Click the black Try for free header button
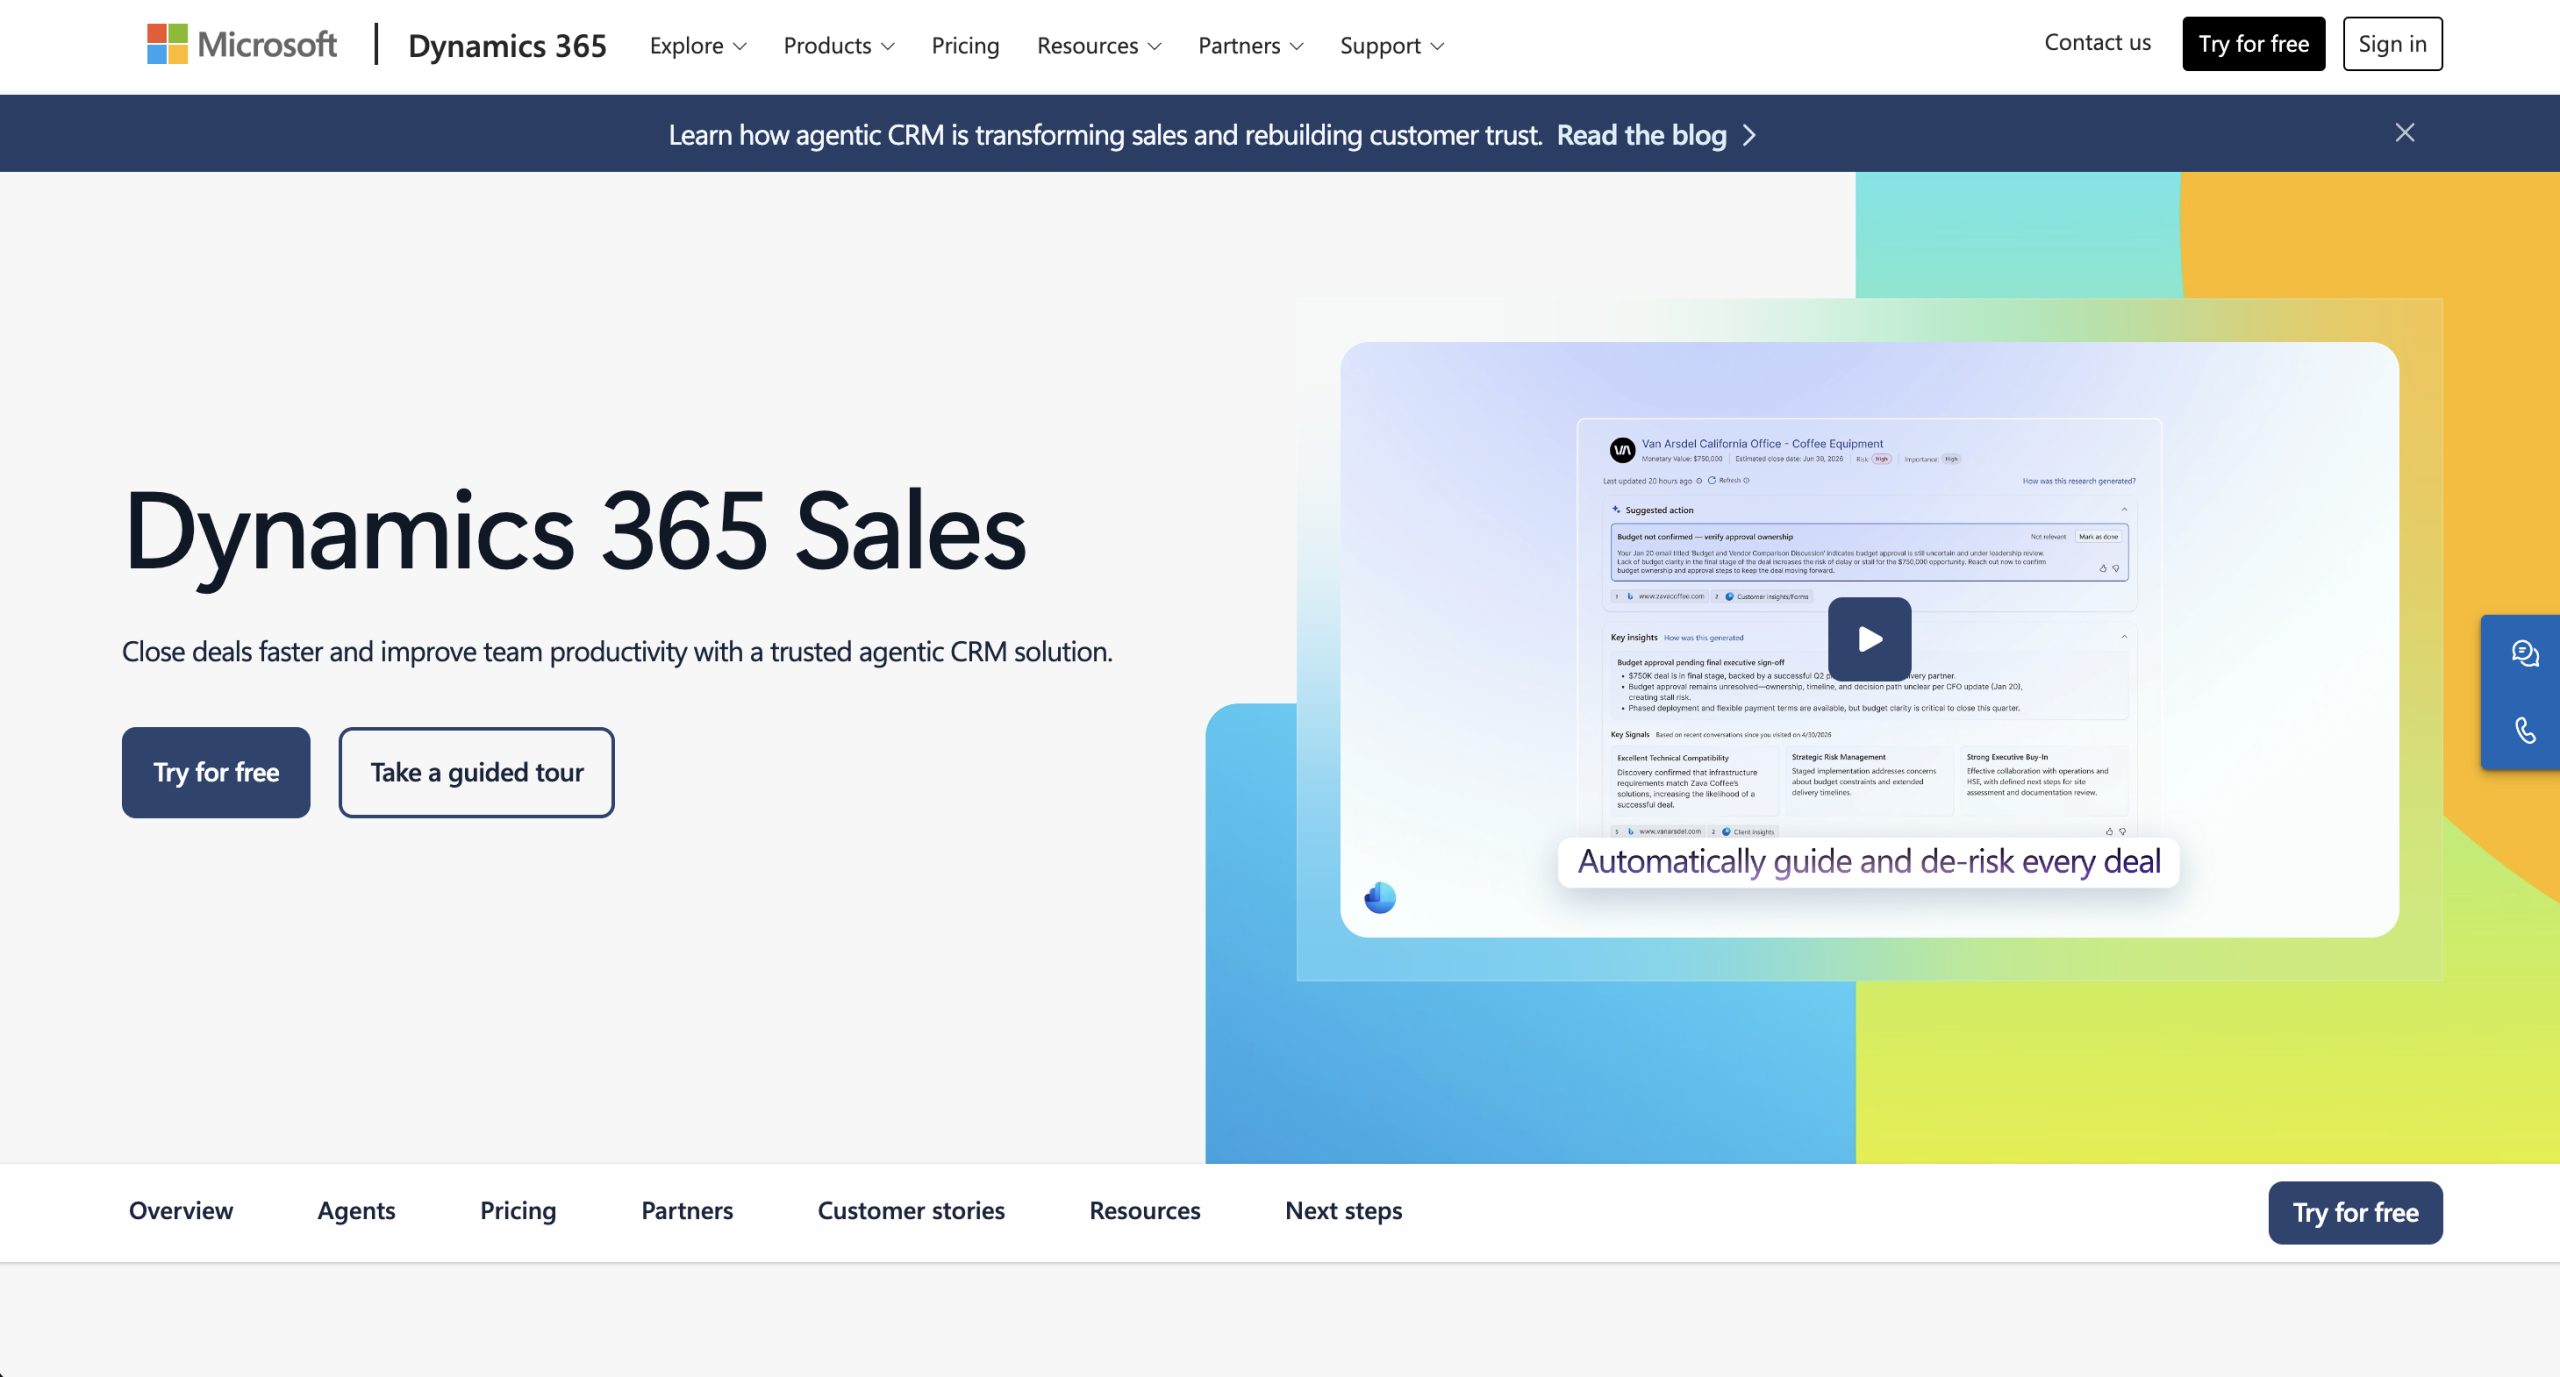The width and height of the screenshot is (2560, 1377). (2253, 44)
